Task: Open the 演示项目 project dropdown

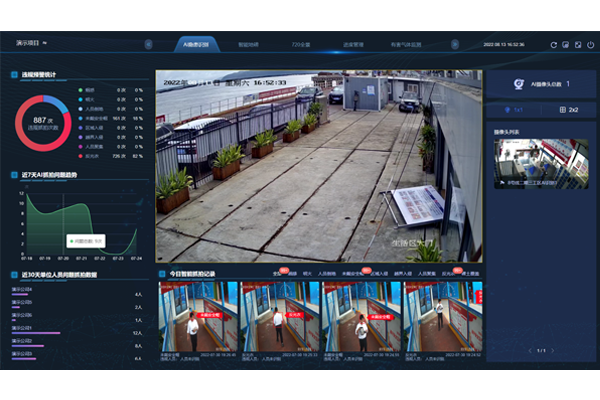Action: pos(31,43)
